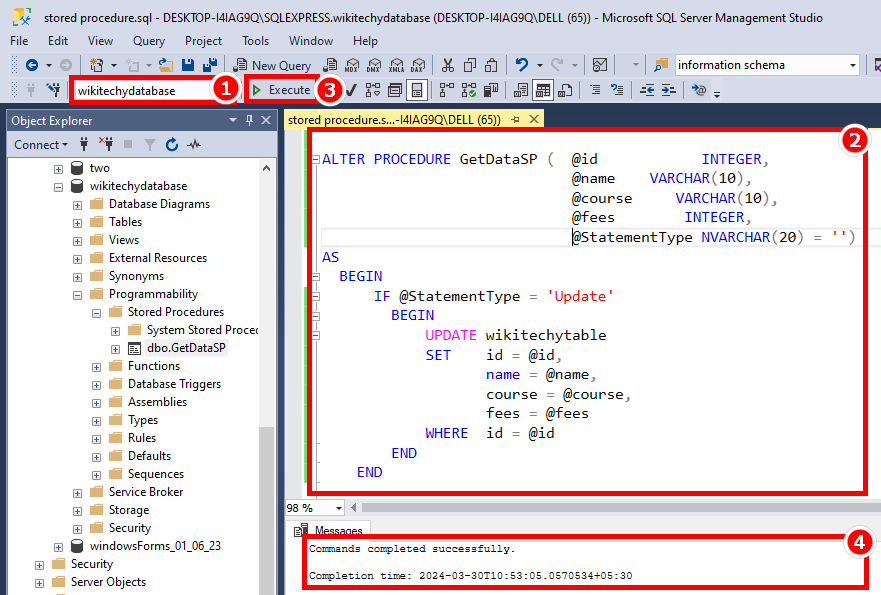This screenshot has width=881, height=595.
Task: Open the 98 % zoom level dropdown
Action: coord(339,508)
